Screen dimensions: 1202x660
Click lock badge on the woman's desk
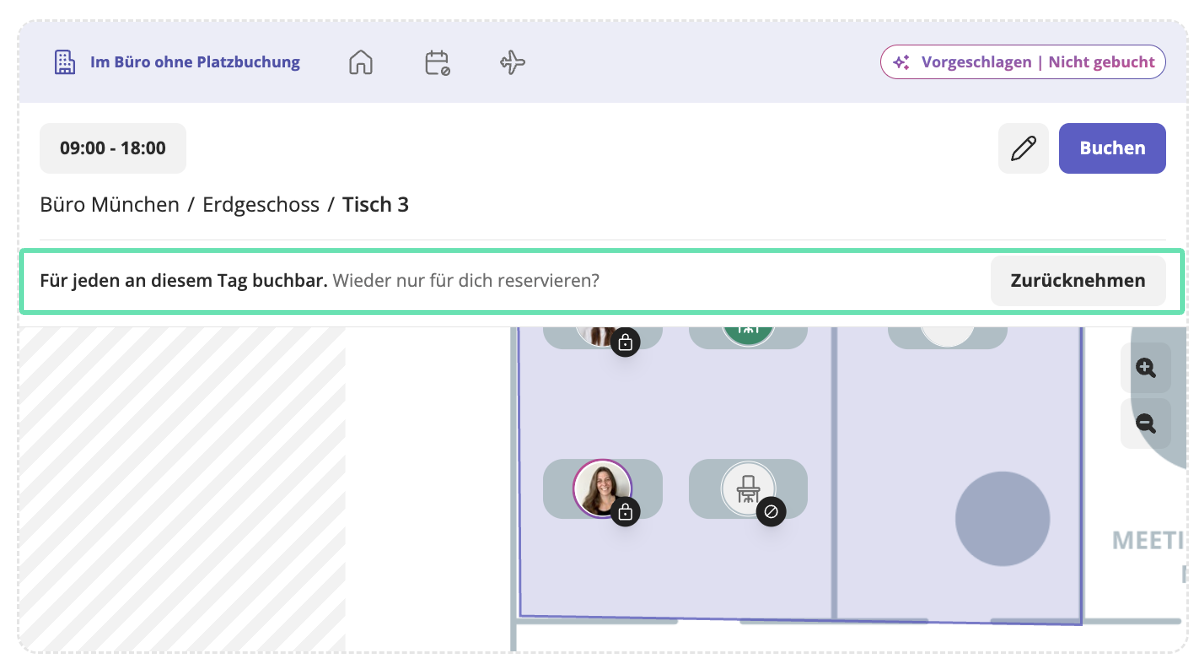click(625, 512)
